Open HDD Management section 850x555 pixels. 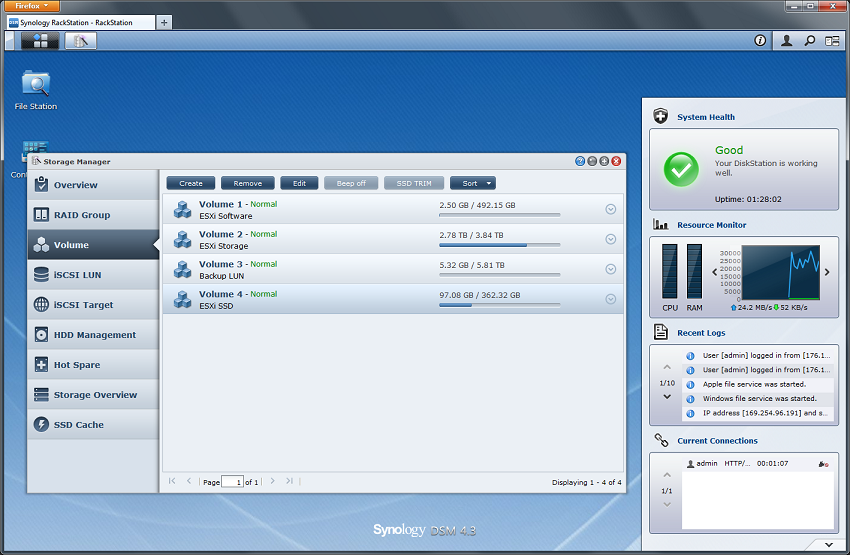point(93,334)
